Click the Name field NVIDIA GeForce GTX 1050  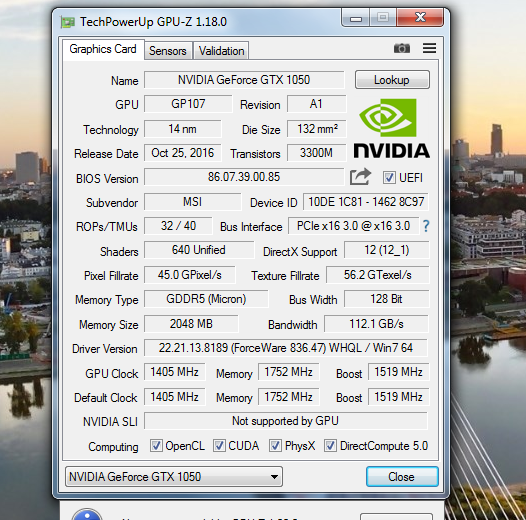pos(244,80)
